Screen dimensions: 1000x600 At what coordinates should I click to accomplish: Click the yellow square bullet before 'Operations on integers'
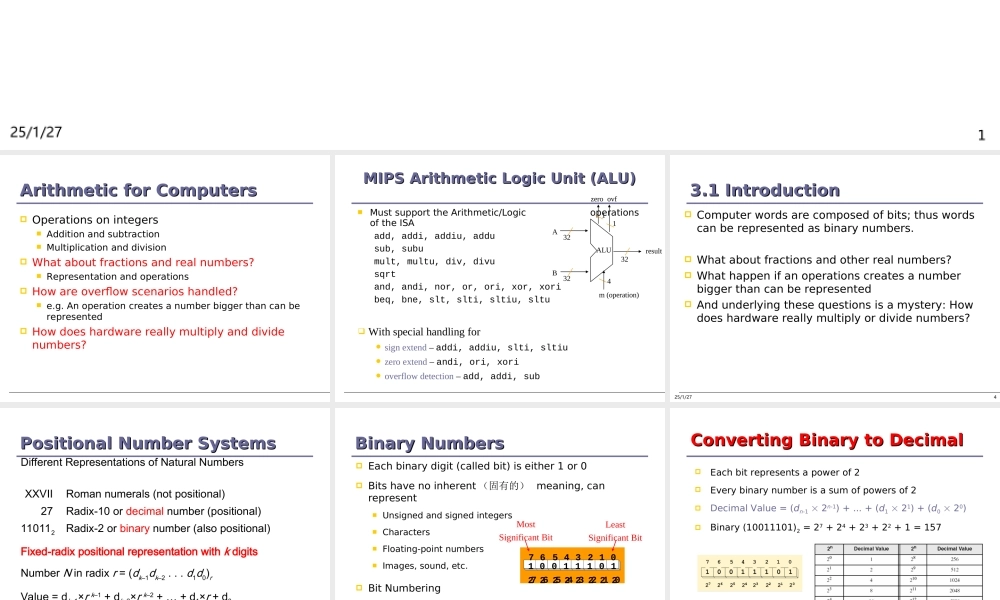(x=21, y=220)
